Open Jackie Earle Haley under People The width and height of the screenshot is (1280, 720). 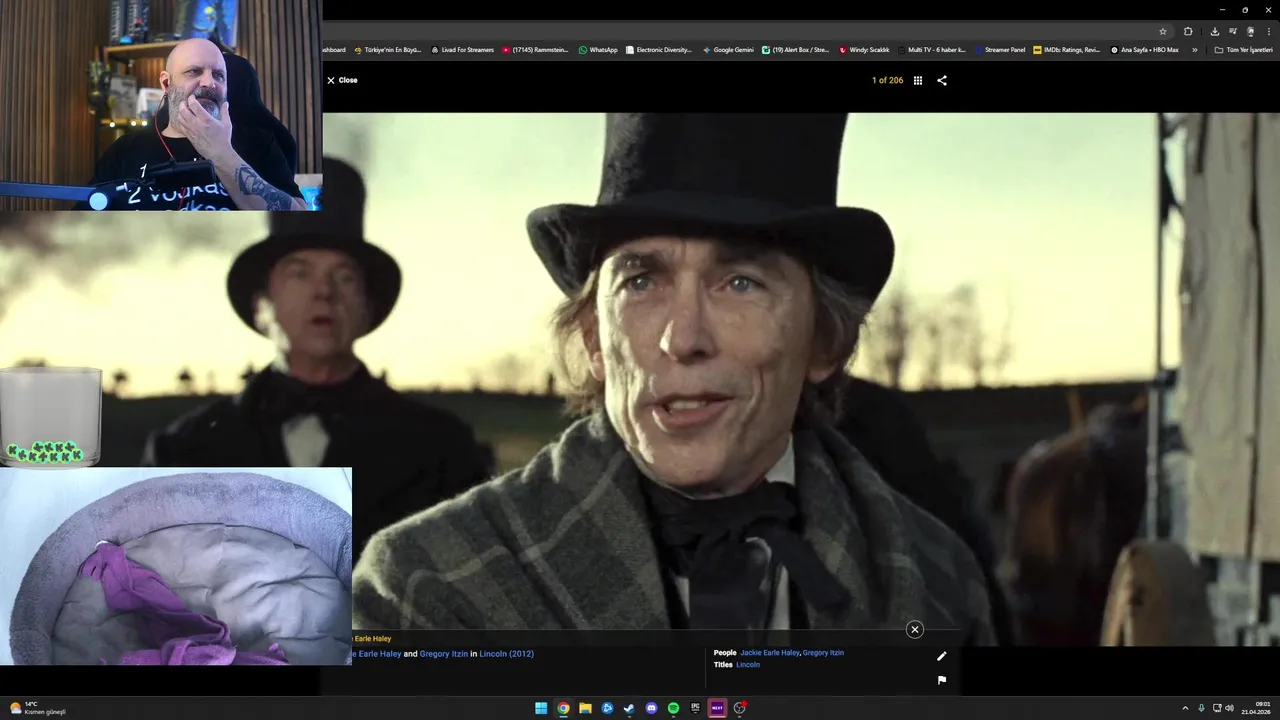point(770,653)
